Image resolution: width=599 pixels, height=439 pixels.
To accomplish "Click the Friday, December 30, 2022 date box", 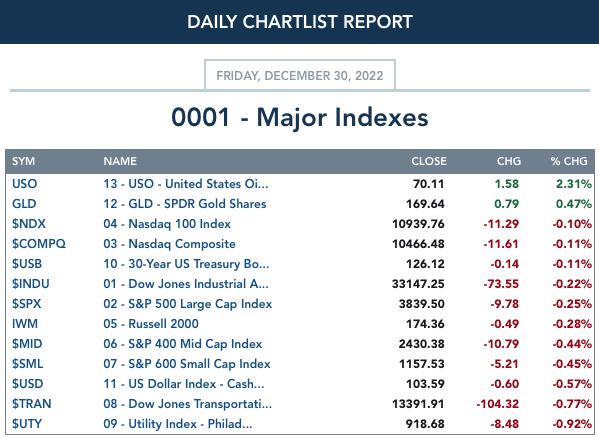I will (300, 75).
